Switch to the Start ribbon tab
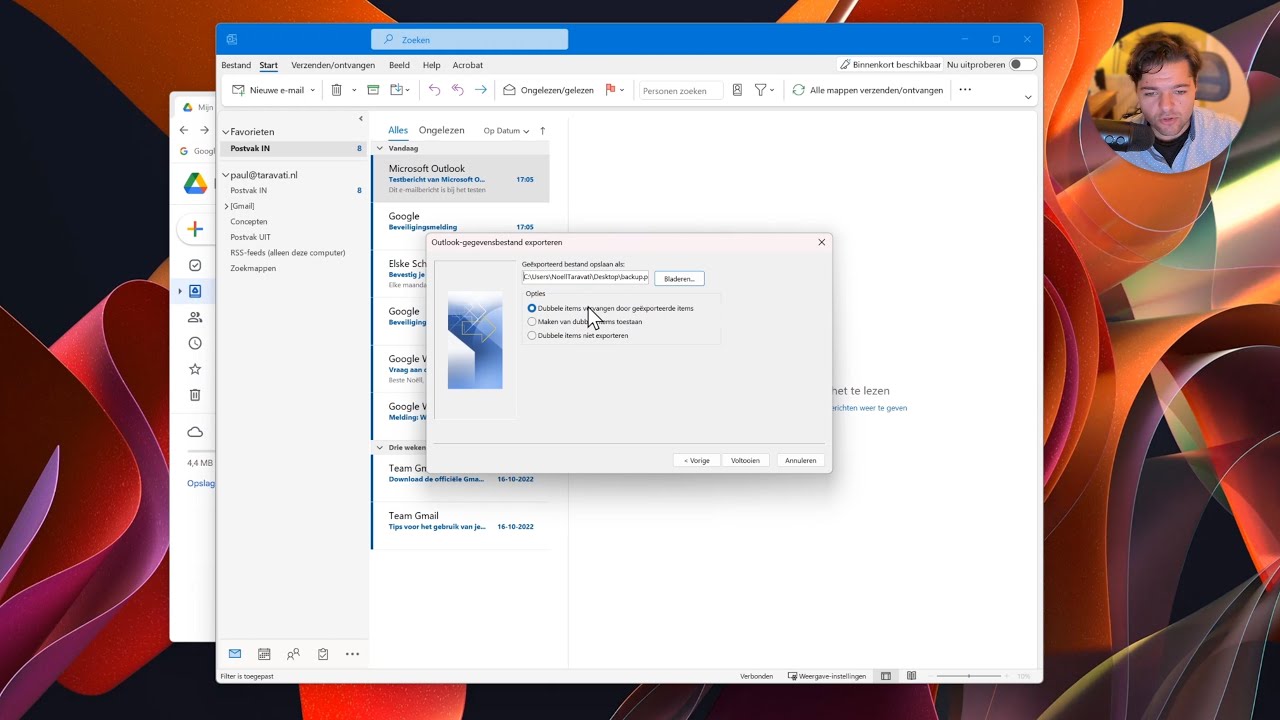This screenshot has width=1280, height=720. click(268, 65)
